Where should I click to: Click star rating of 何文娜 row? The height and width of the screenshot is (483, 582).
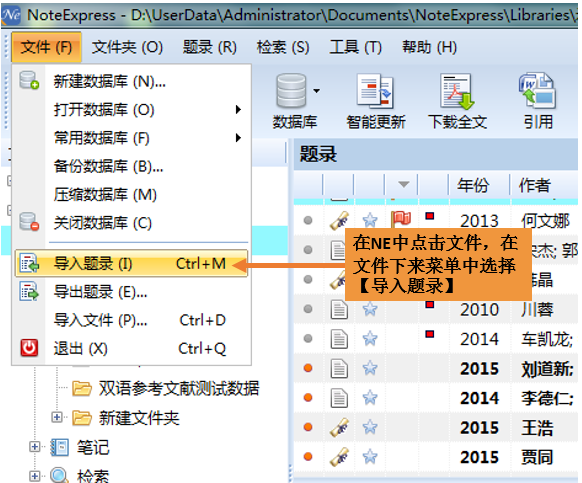point(370,220)
